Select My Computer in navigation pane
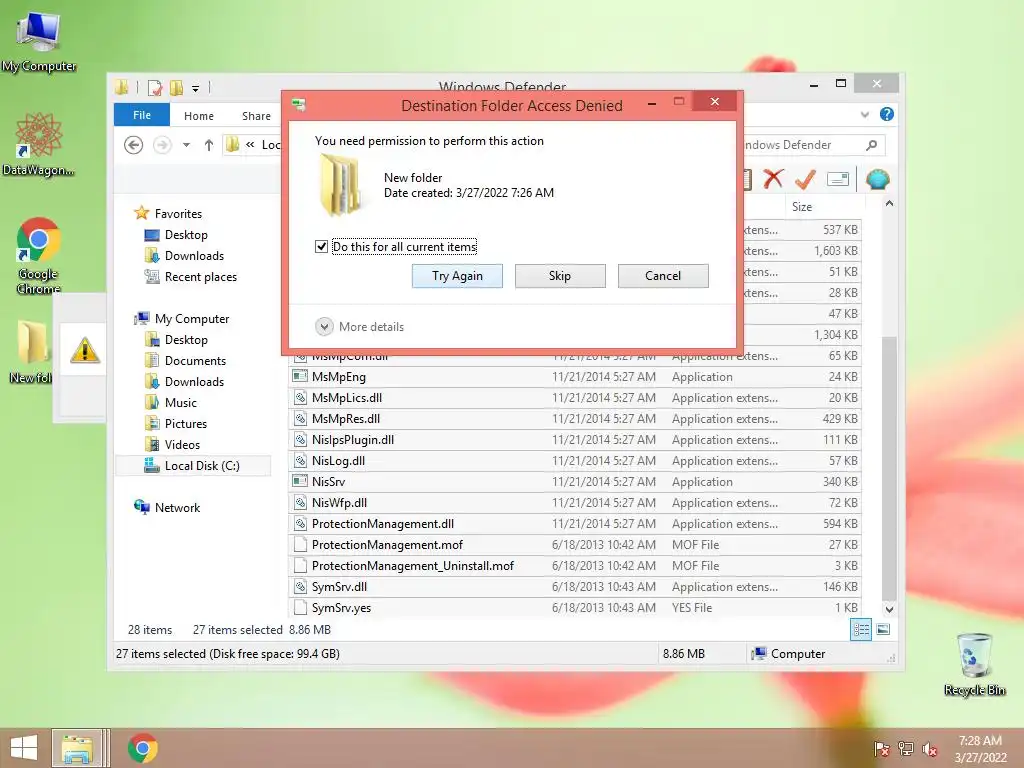 (x=191, y=319)
